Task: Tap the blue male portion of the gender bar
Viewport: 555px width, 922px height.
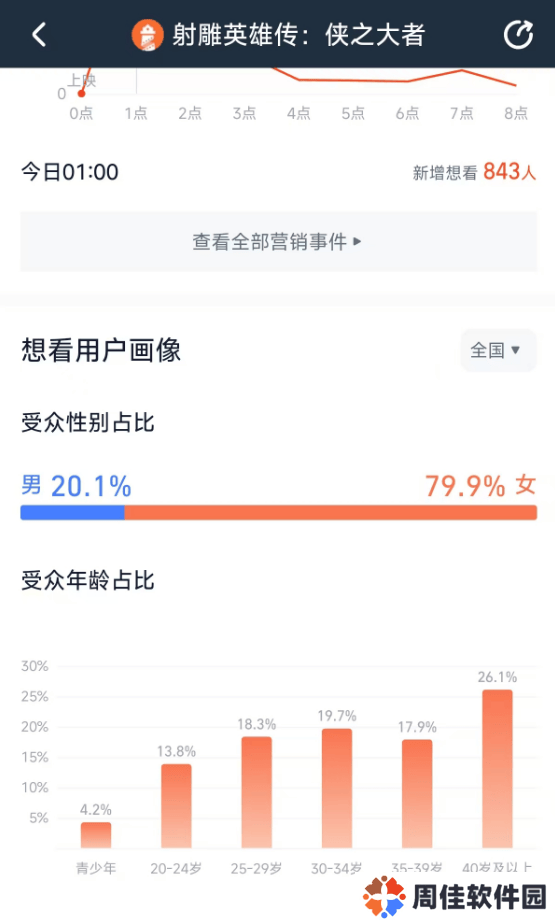Action: (72, 513)
